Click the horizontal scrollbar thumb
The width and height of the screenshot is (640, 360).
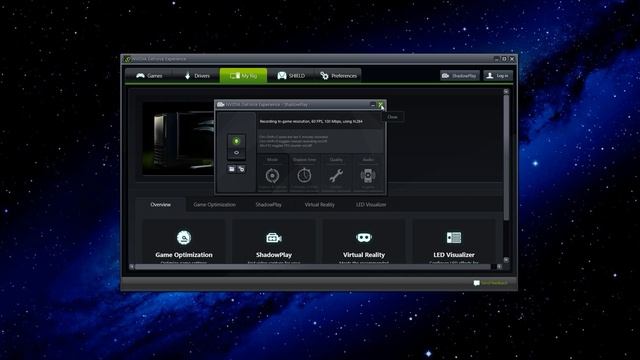(x=312, y=267)
